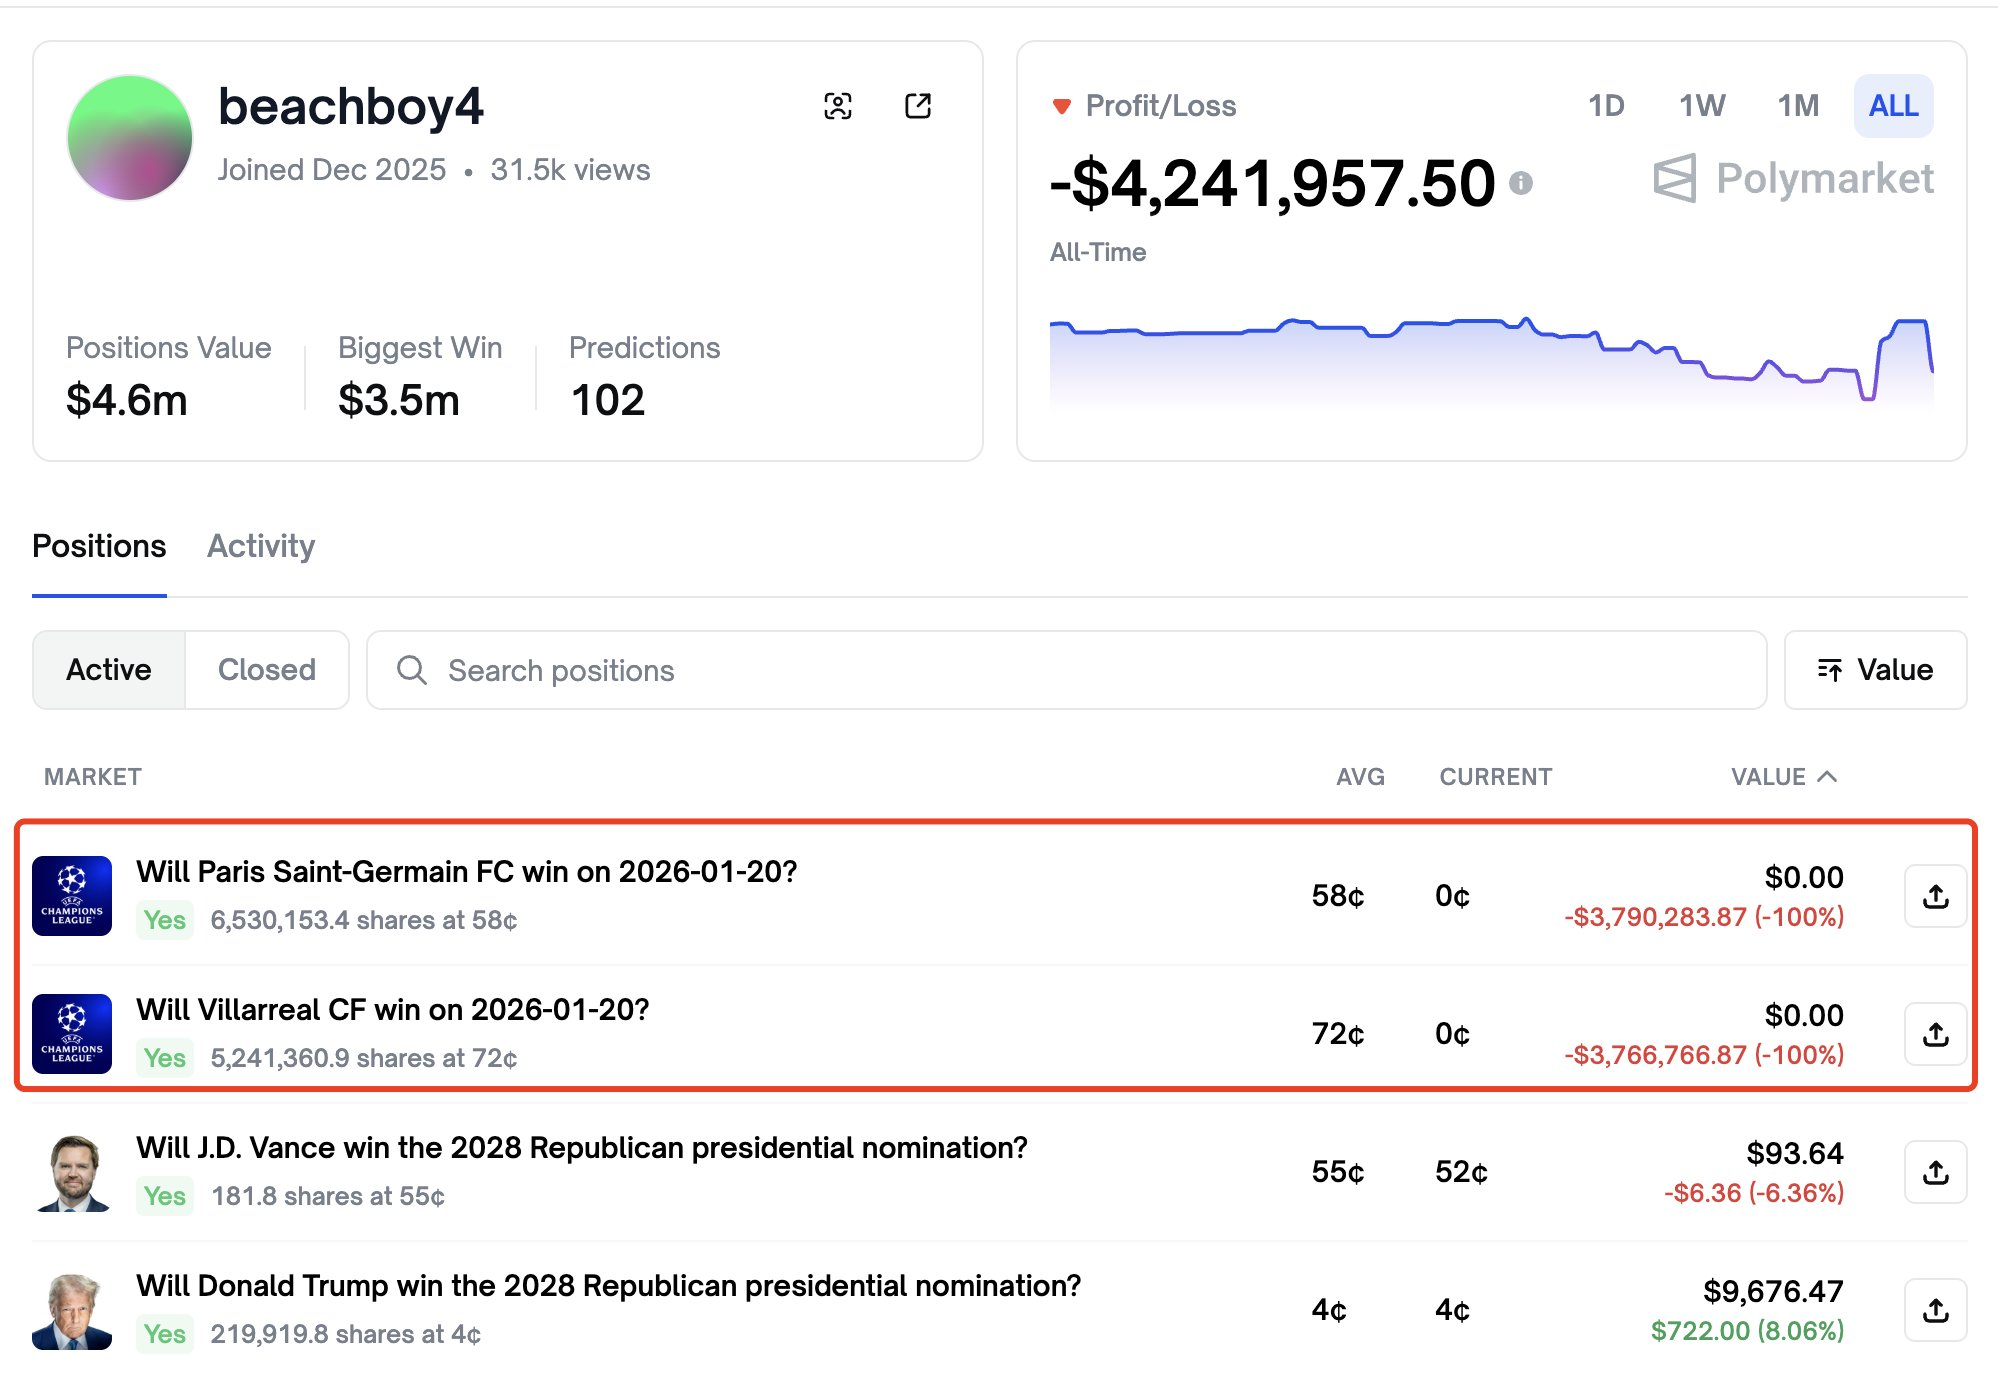The width and height of the screenshot is (1998, 1374).
Task: Share the Paris Saint-Germain position
Action: [1935, 896]
